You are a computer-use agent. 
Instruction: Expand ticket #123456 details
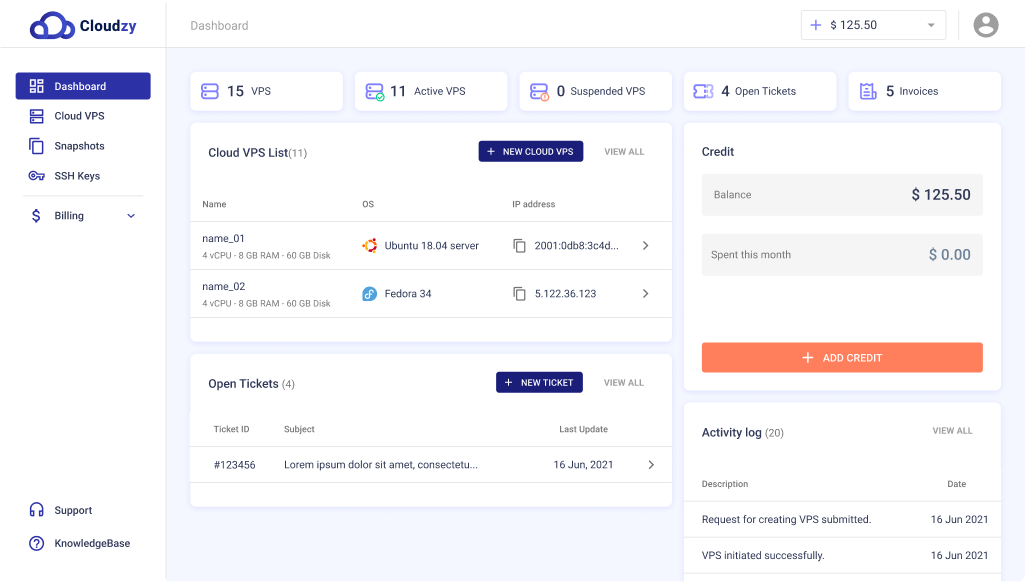651,464
